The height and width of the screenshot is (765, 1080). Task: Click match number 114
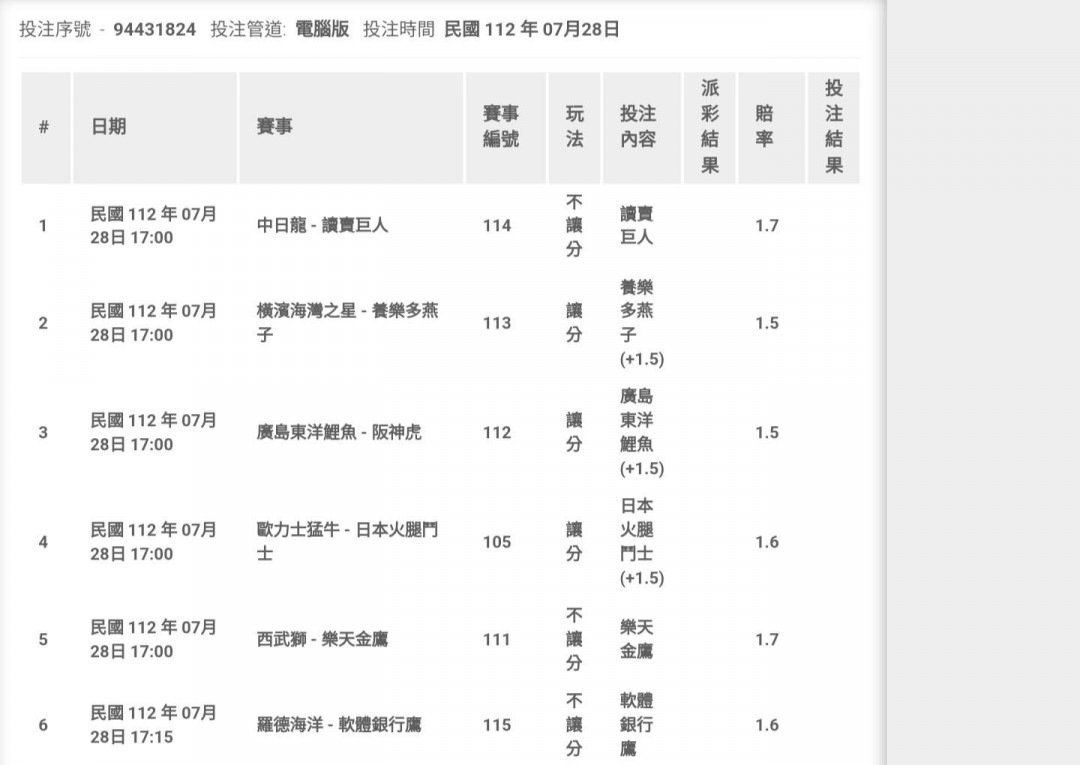497,226
